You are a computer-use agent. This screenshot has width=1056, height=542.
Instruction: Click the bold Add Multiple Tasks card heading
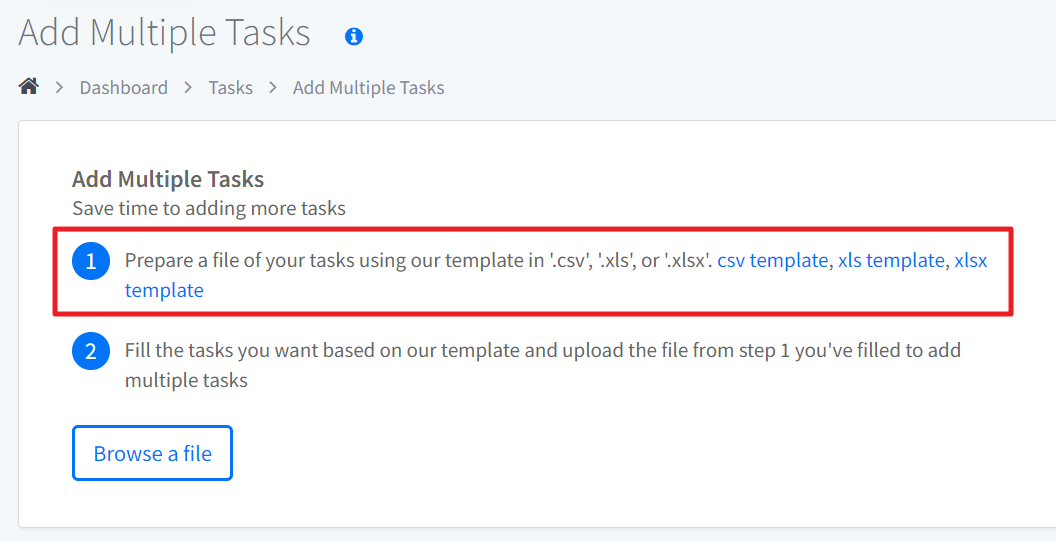point(168,179)
